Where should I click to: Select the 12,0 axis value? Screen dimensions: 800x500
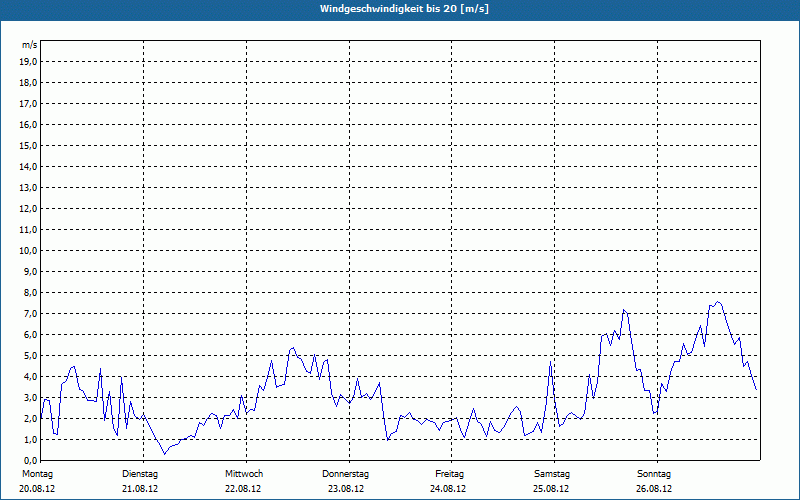coord(28,208)
